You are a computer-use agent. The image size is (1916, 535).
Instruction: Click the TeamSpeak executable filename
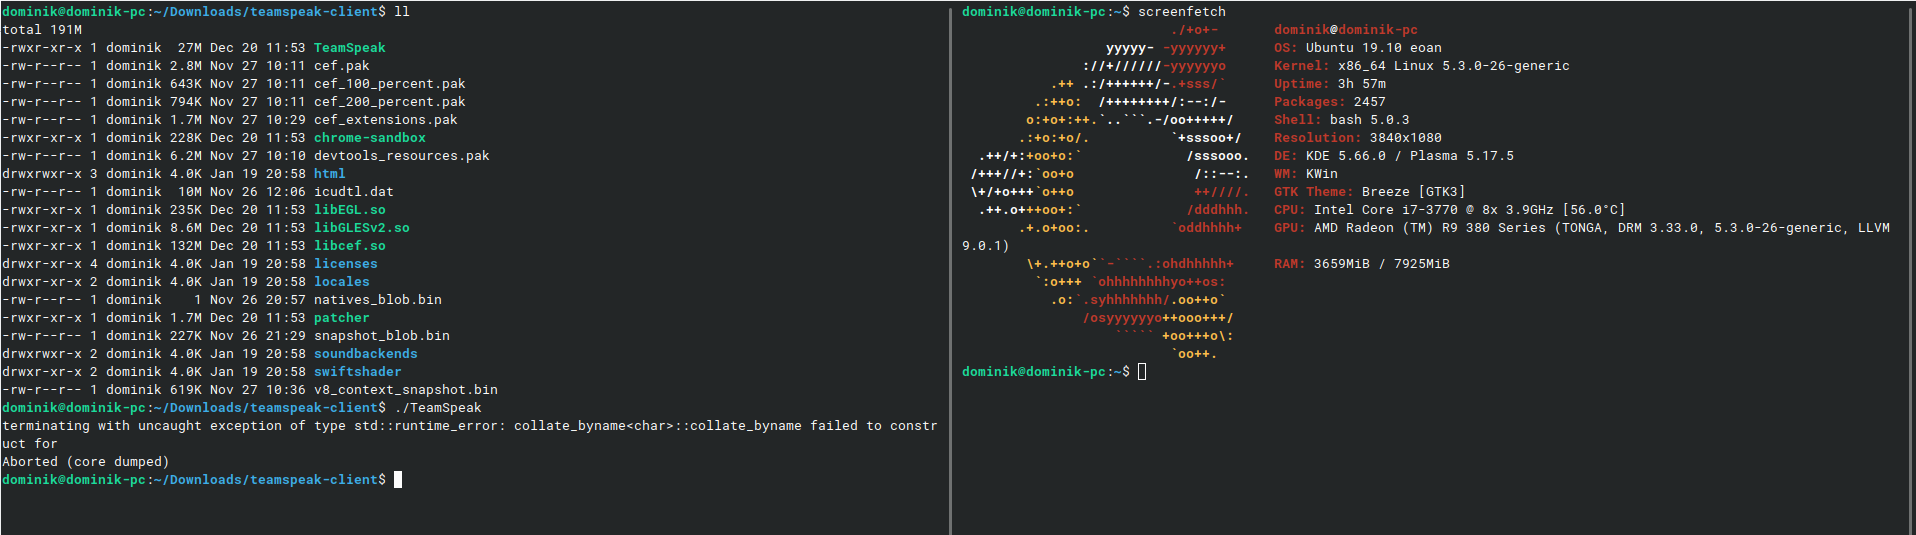pyautogui.click(x=349, y=48)
